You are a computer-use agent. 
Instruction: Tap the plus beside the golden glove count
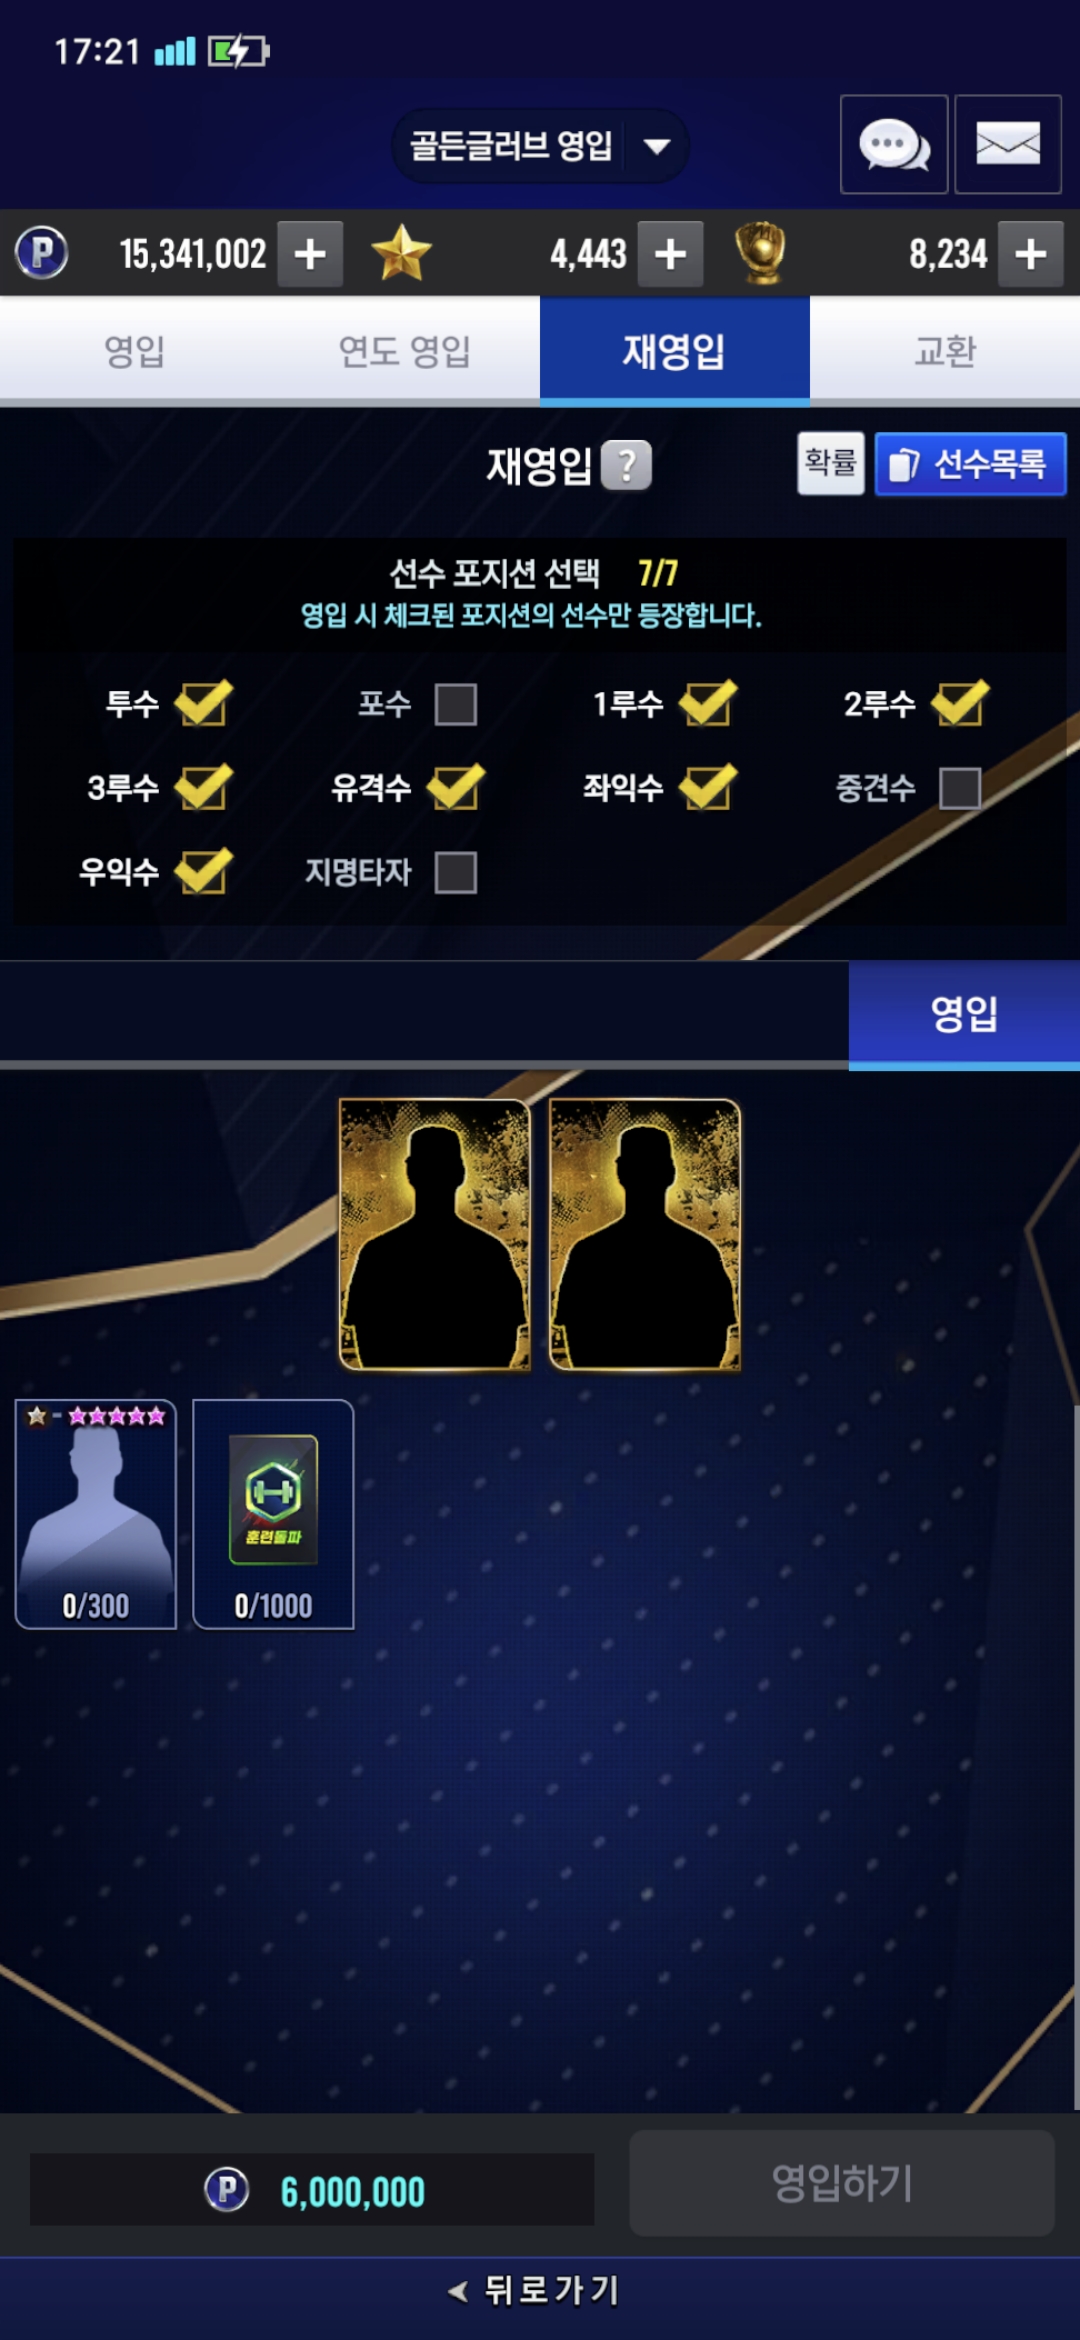click(x=1030, y=254)
